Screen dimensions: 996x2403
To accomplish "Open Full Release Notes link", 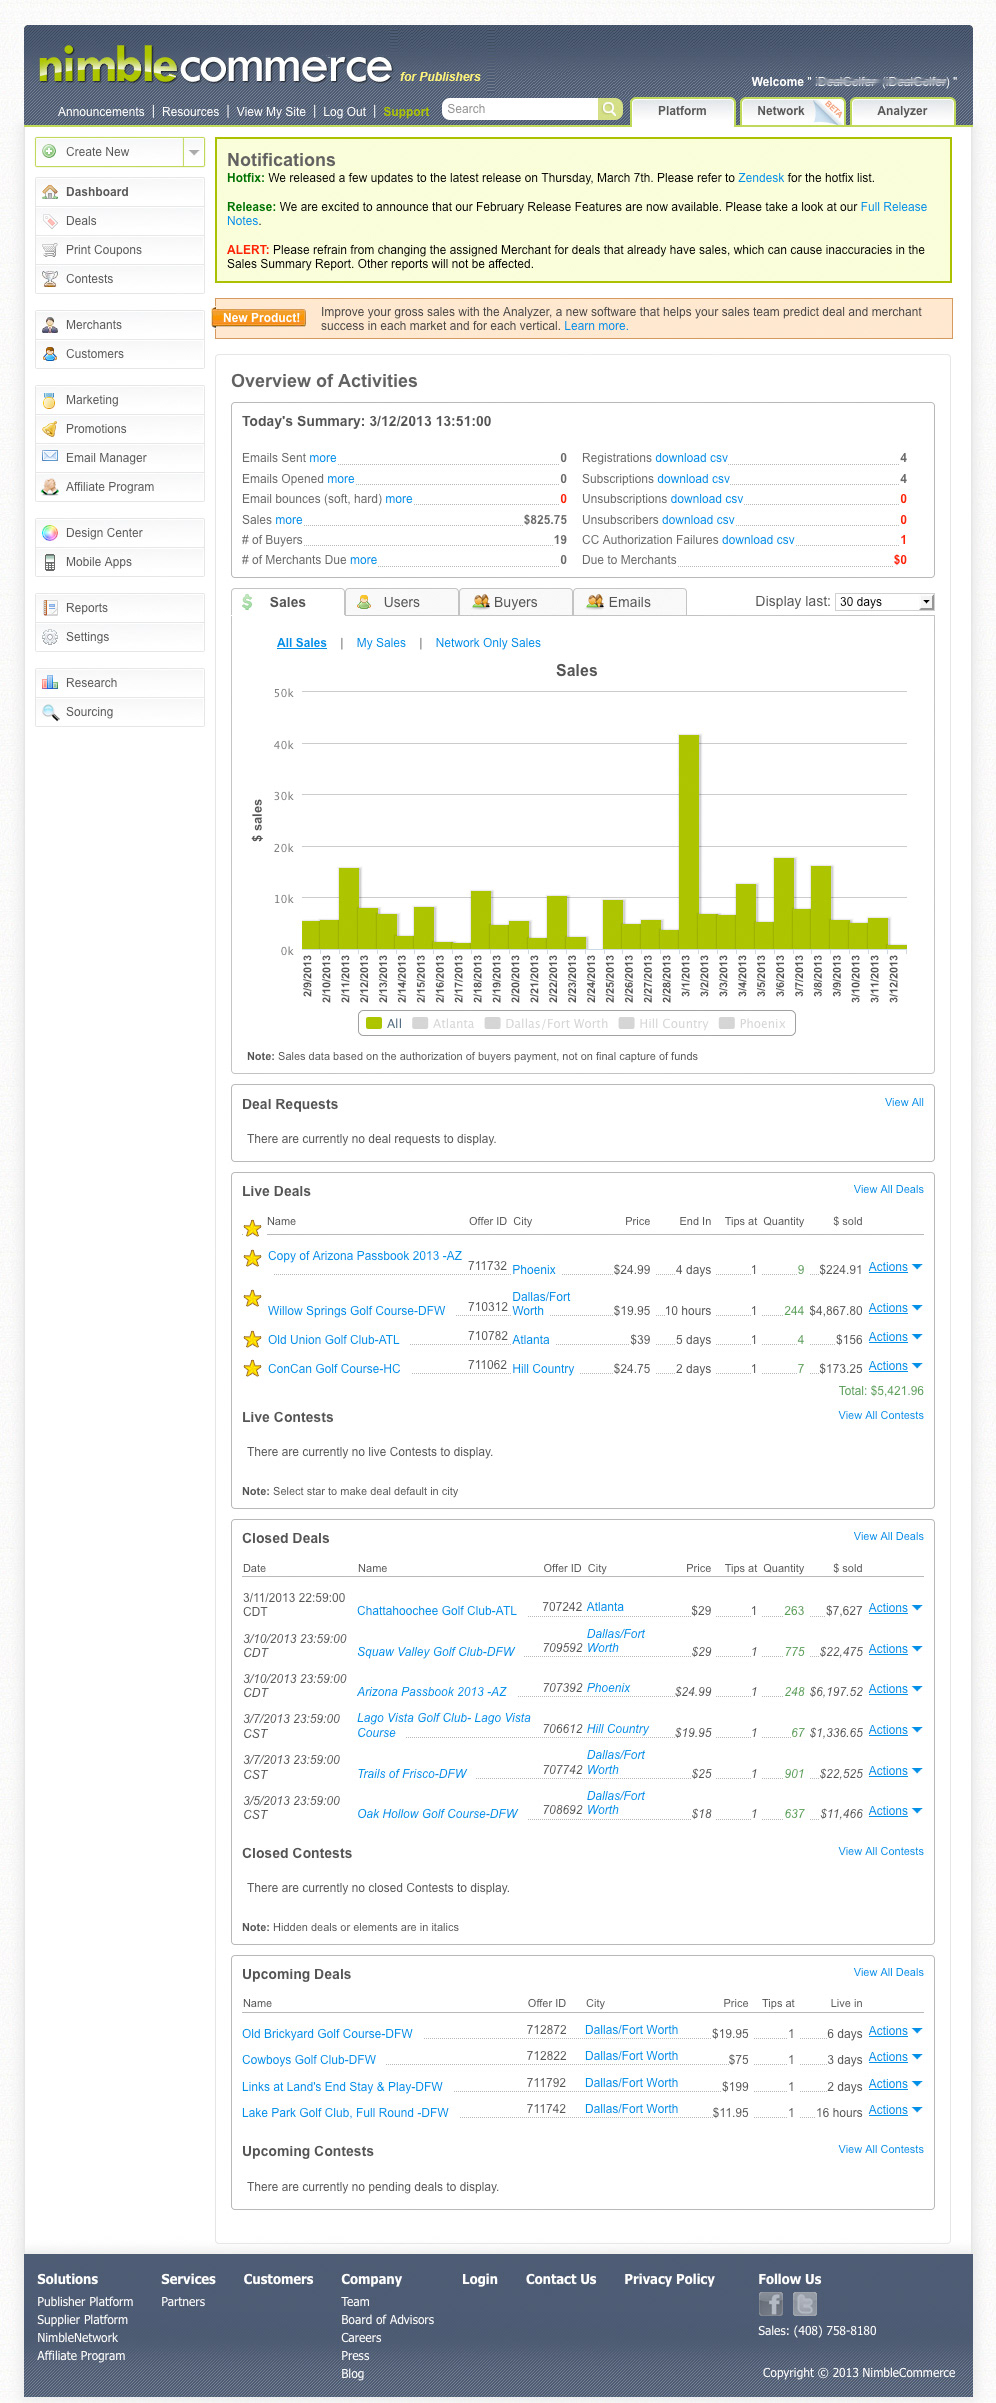I will 893,207.
